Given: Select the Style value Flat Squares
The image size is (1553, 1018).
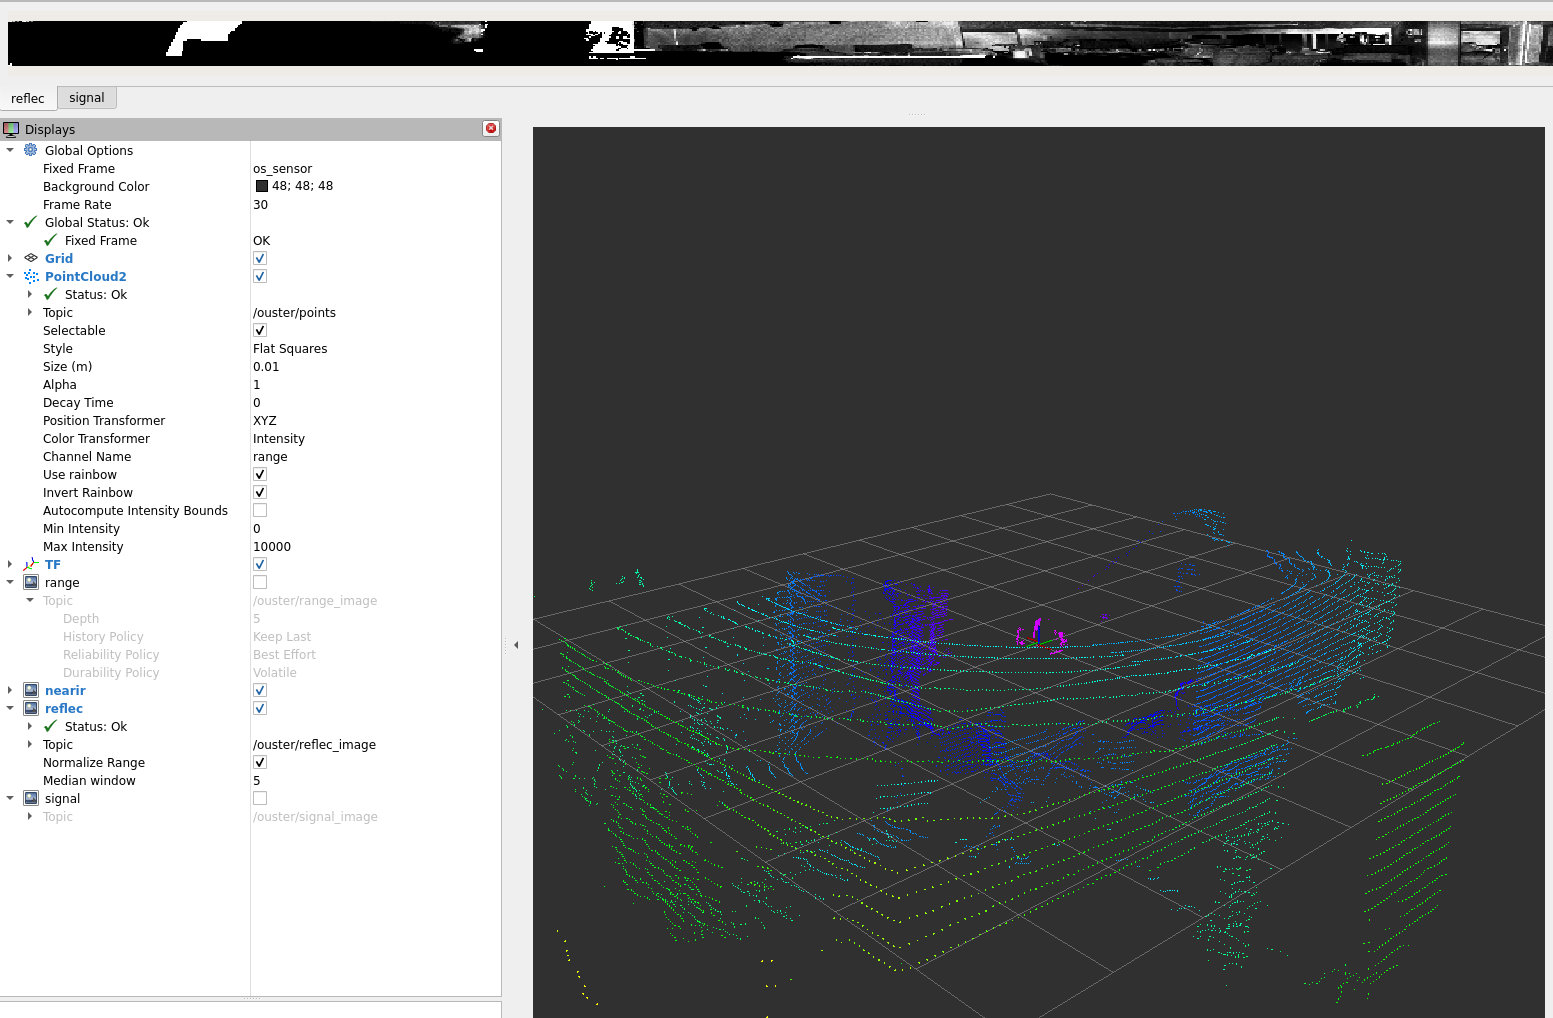Looking at the screenshot, I should (x=290, y=348).
